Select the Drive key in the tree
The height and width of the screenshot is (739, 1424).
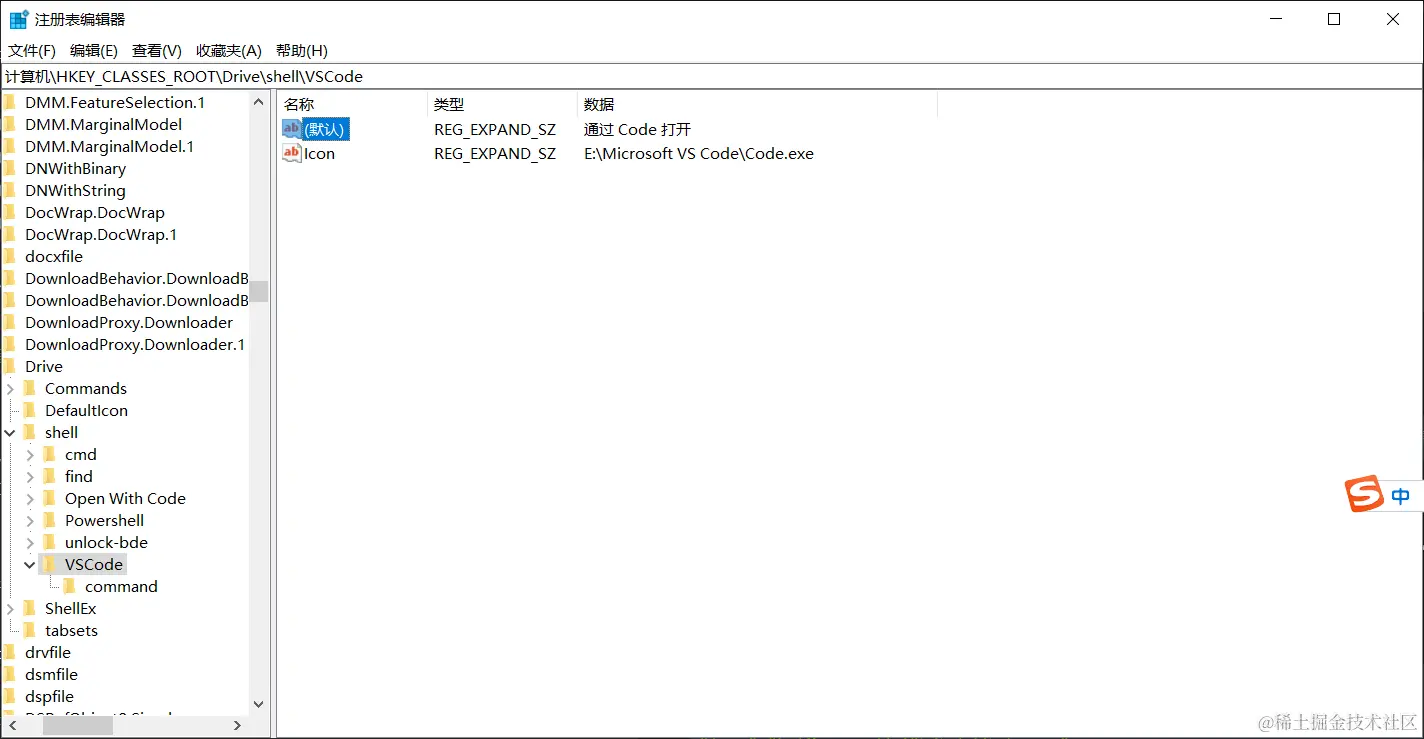coord(44,367)
